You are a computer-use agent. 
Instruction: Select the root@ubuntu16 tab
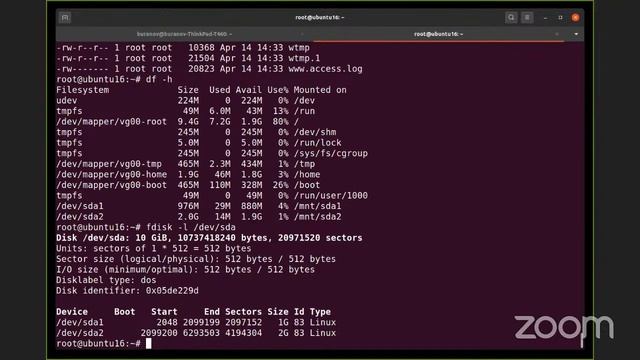coord(438,34)
